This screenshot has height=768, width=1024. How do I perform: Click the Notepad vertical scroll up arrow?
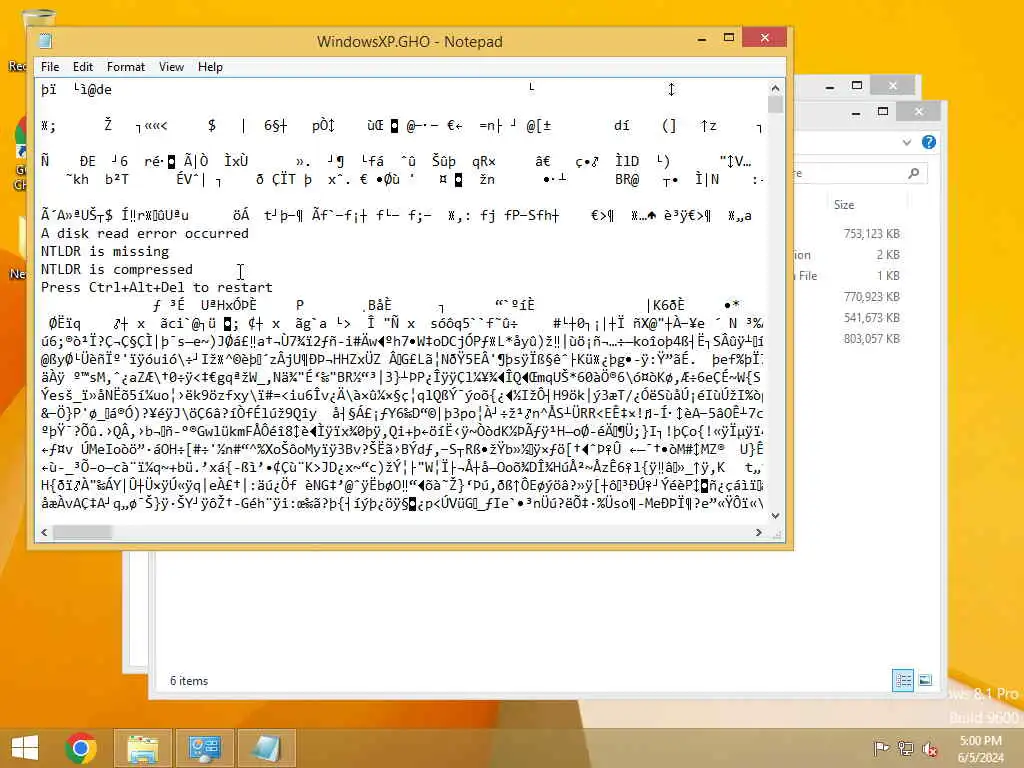tap(775, 88)
